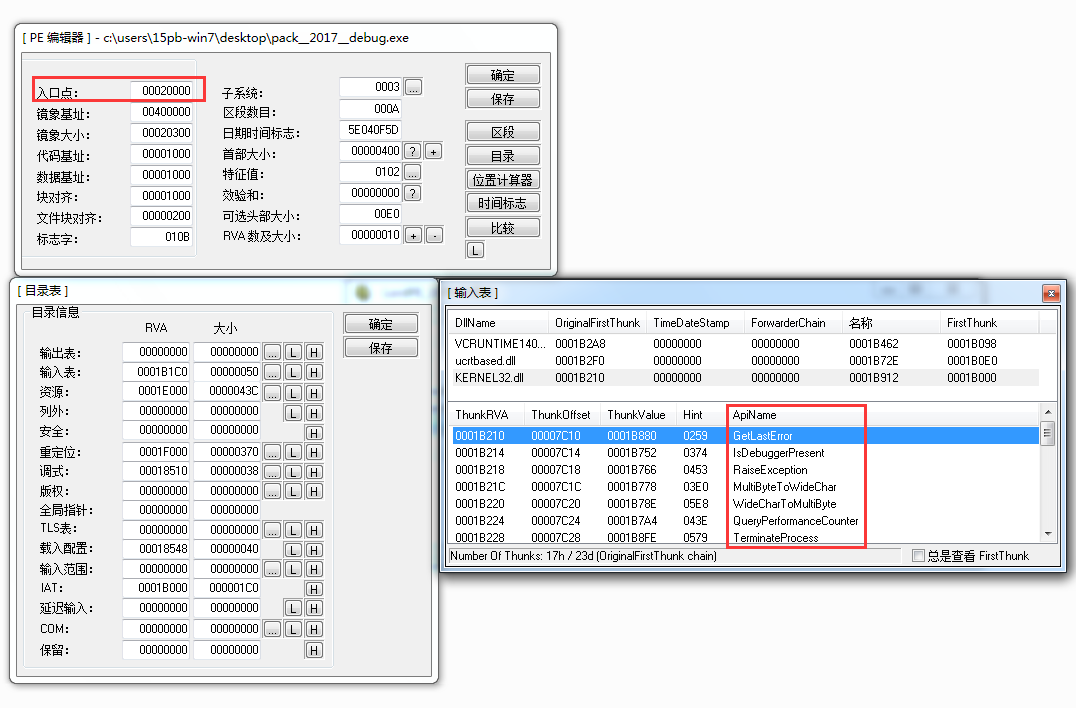This screenshot has height=708, width=1076.
Task: Click the thunk list scrollbar up arrow
Action: click(x=1047, y=412)
